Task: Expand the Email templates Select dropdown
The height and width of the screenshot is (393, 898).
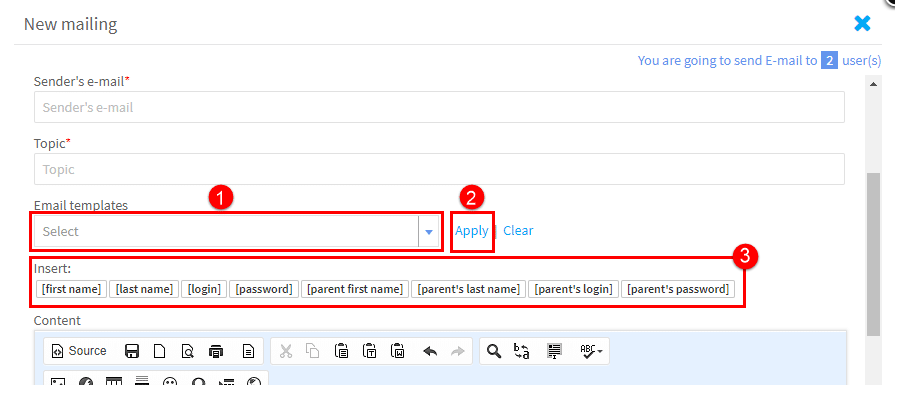Action: click(237, 231)
